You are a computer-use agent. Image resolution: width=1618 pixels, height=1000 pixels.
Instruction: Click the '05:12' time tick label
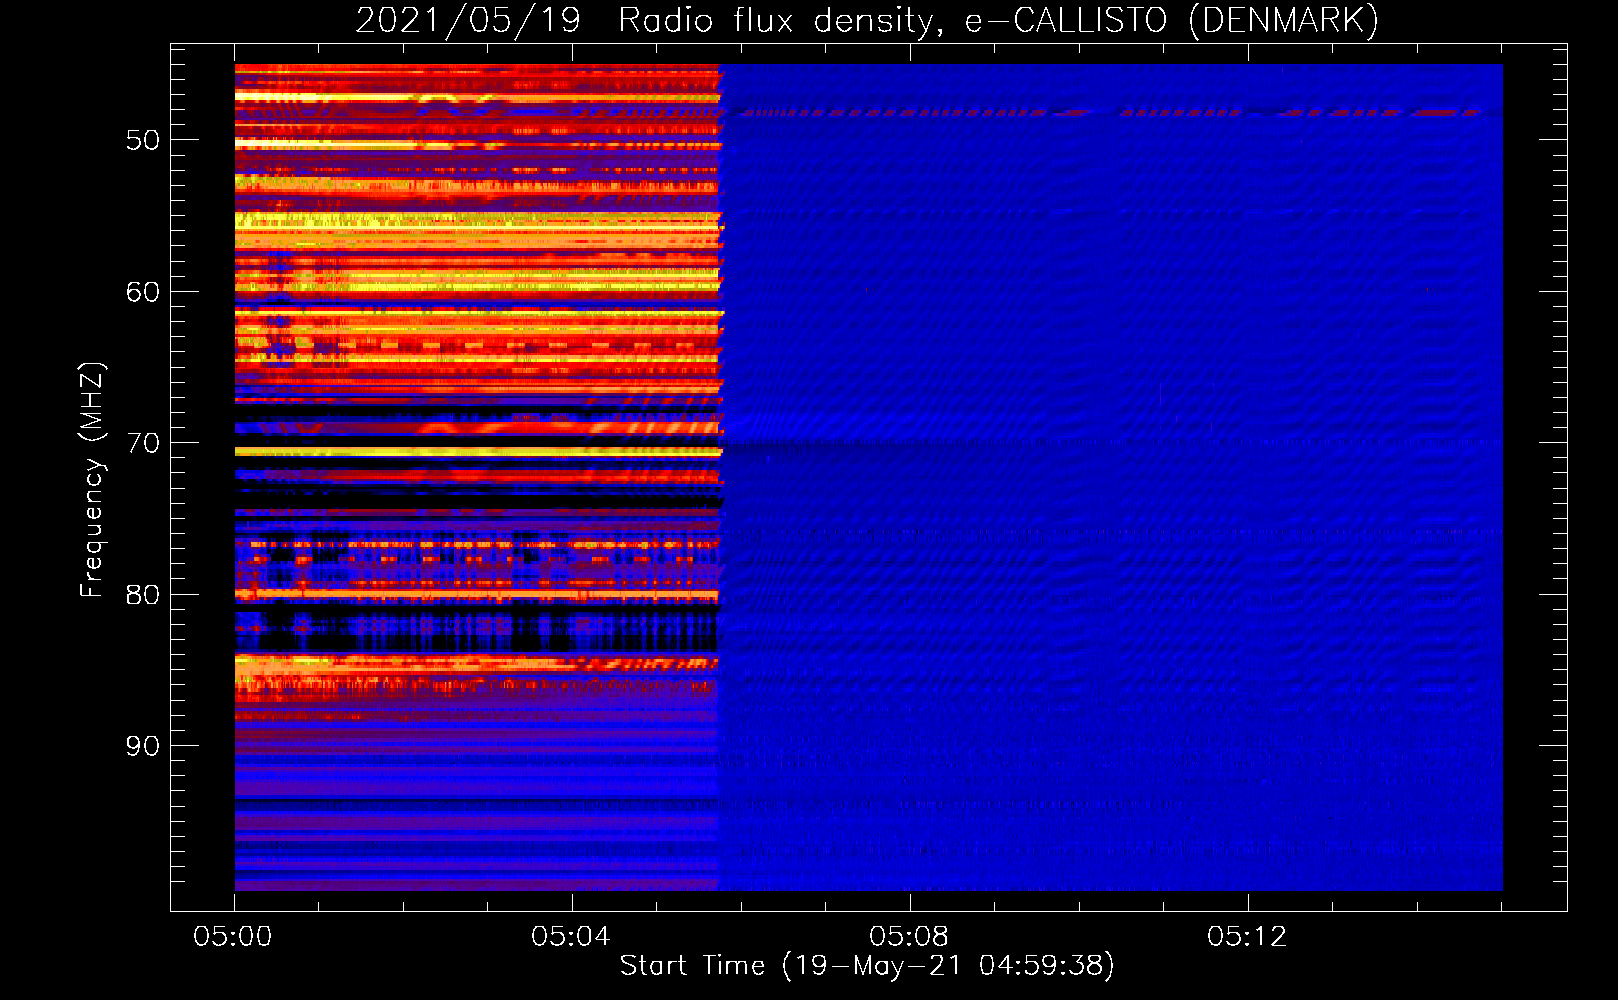coord(1247,937)
